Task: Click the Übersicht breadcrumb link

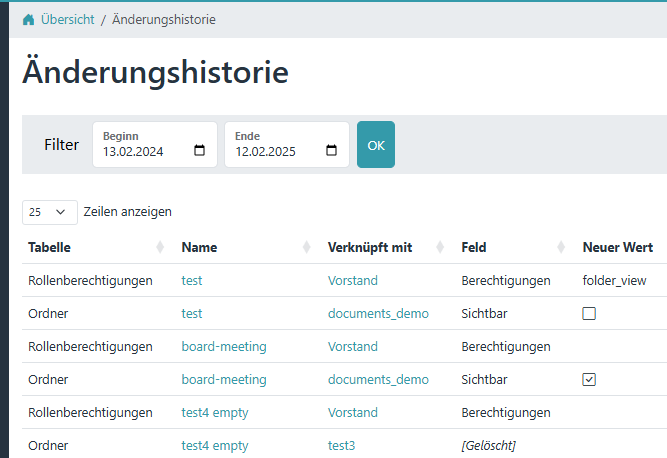Action: (x=67, y=19)
